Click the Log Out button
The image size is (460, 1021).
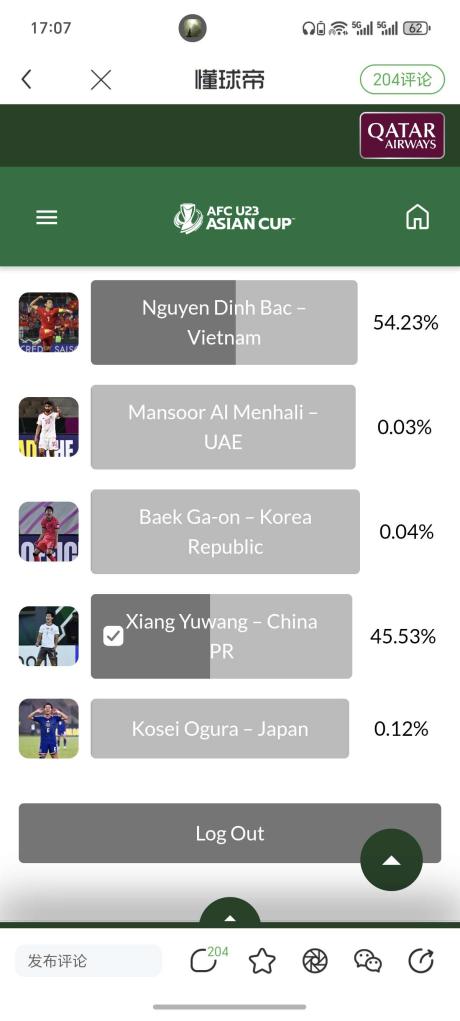pos(230,833)
